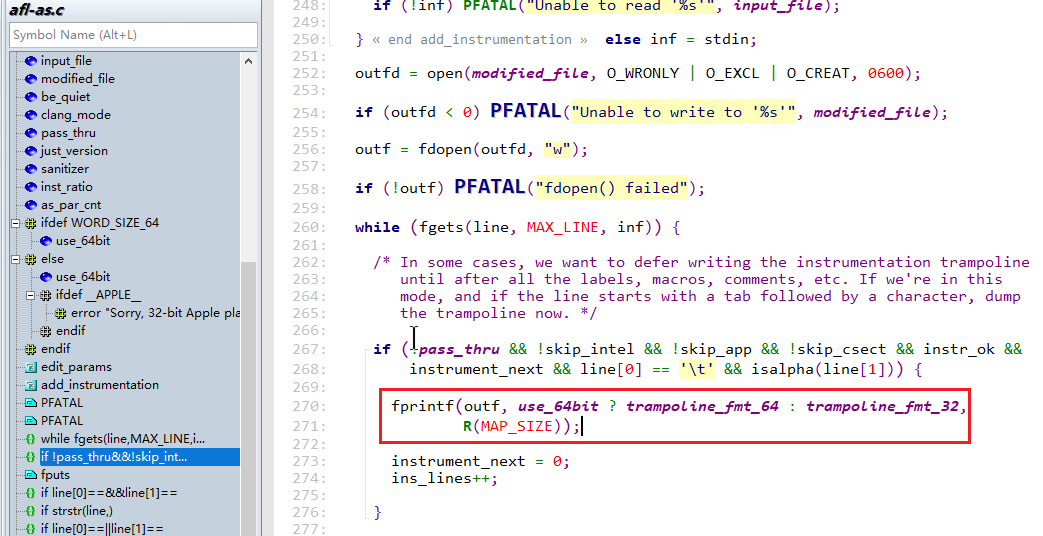Click use_64bit in the fprintf line
The height and width of the screenshot is (536, 1043).
pos(558,406)
